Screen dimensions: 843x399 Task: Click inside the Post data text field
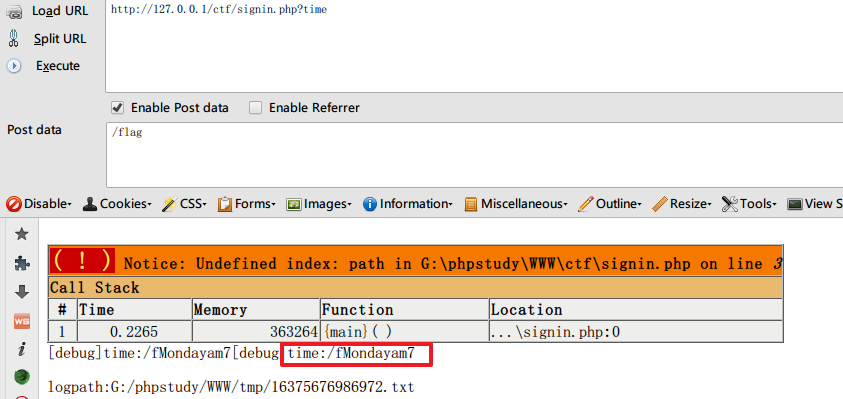474,155
